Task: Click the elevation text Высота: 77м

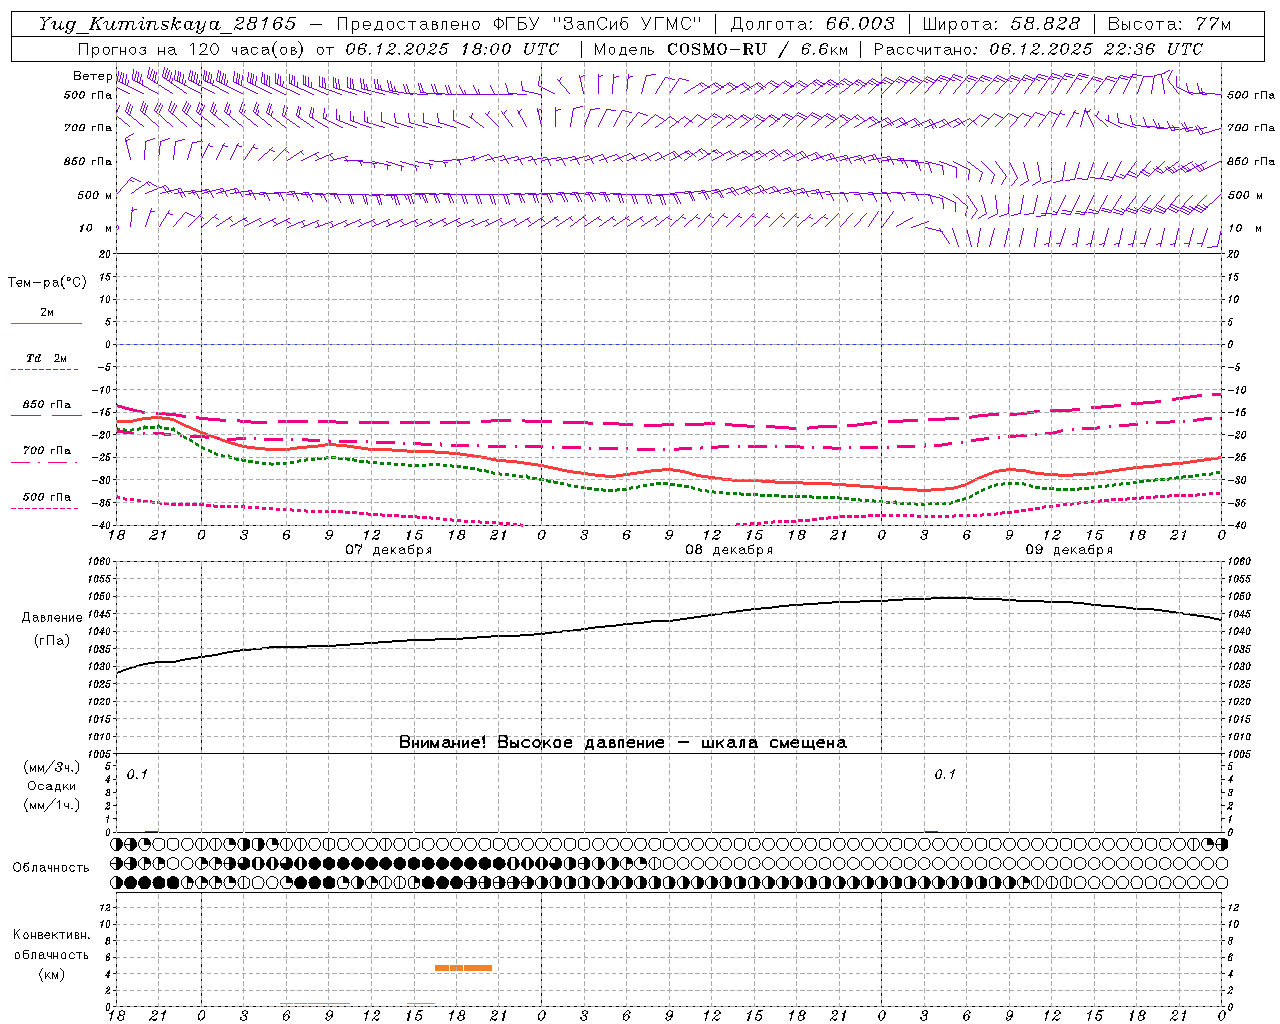Action: [1169, 24]
